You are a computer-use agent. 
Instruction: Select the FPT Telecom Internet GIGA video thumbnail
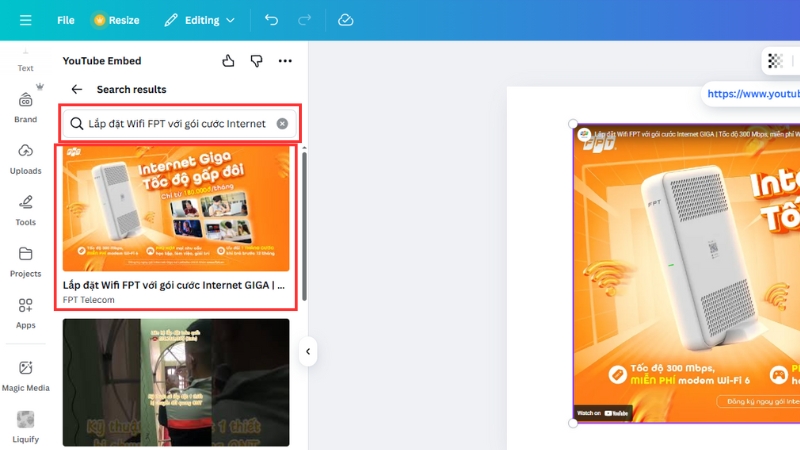[x=176, y=209]
